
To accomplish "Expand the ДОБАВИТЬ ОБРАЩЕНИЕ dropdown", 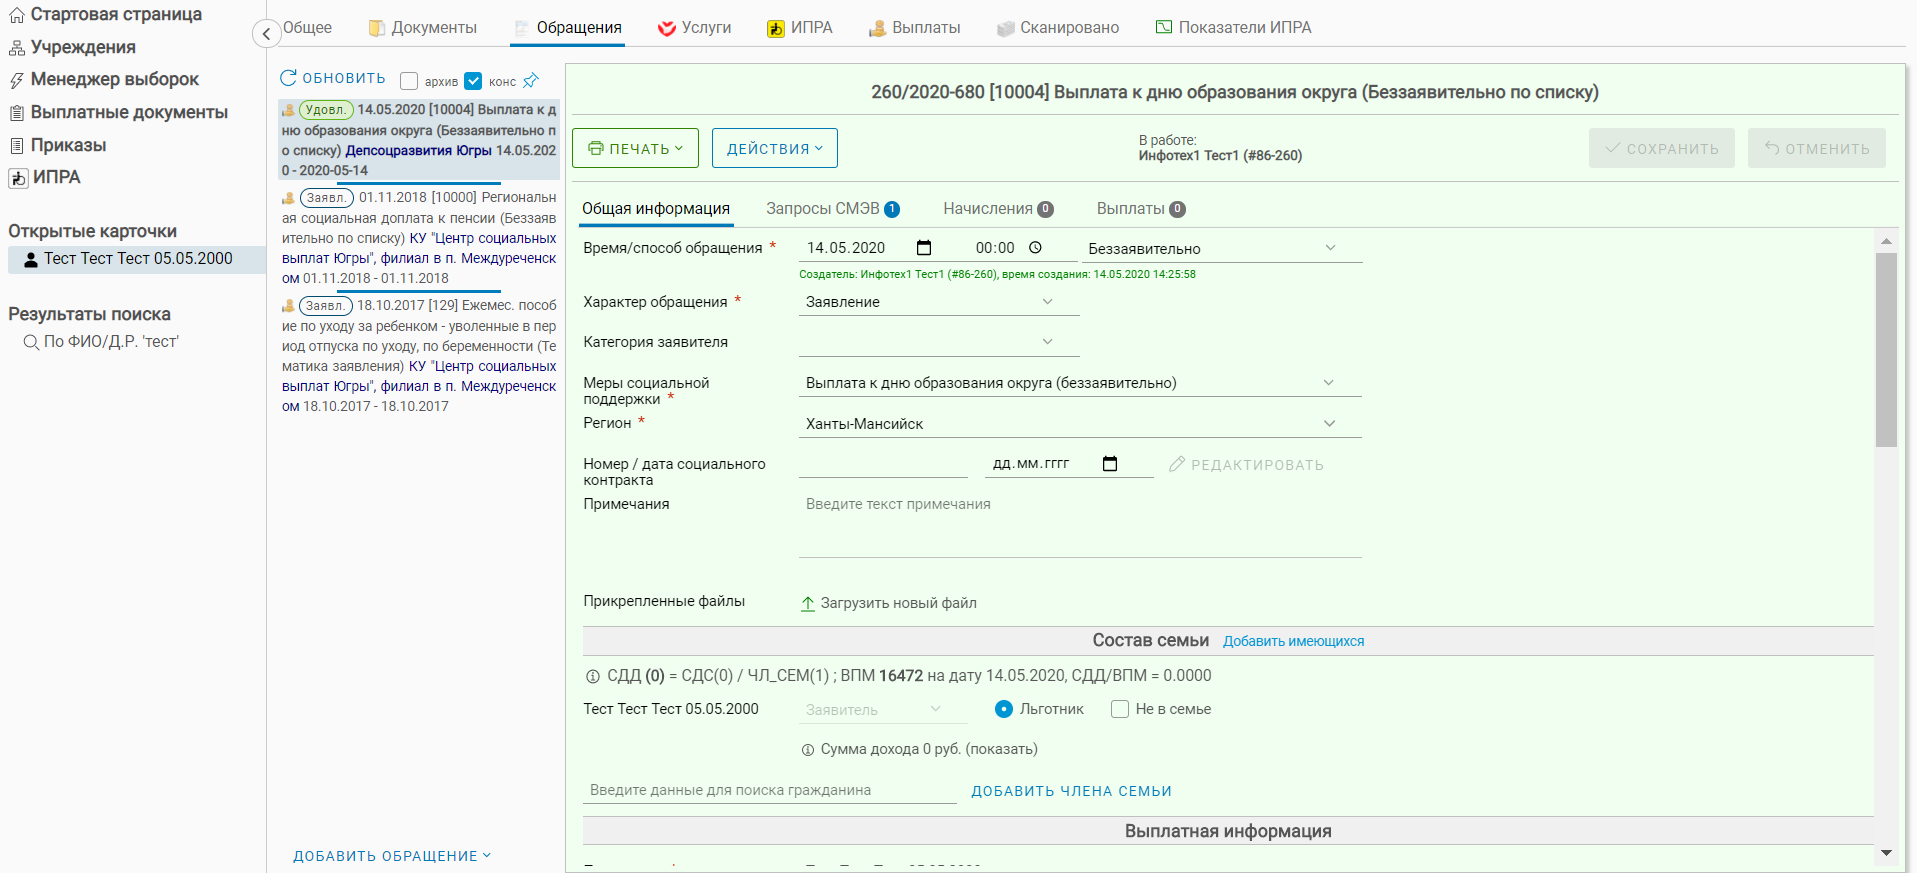I will click(392, 856).
